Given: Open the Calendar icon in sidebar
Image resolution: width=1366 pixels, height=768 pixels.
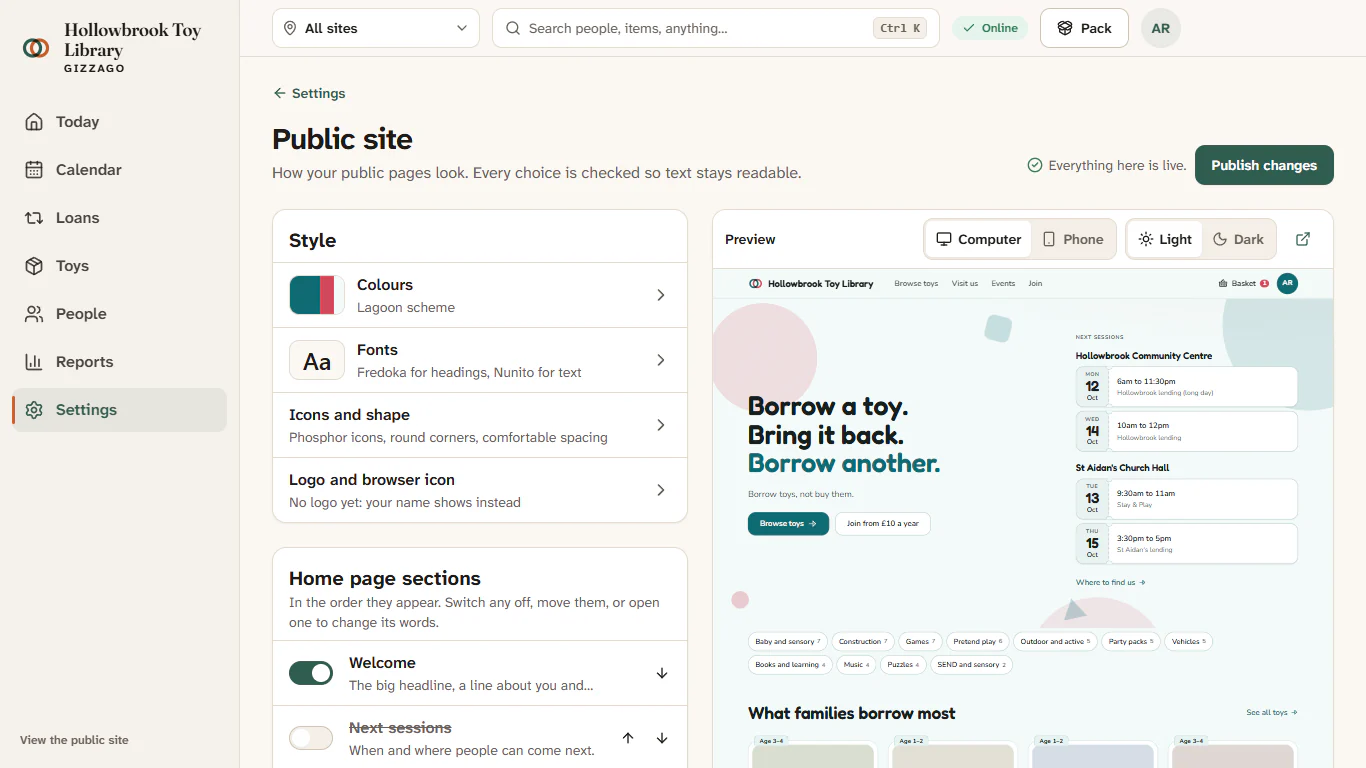Looking at the screenshot, I should (34, 170).
